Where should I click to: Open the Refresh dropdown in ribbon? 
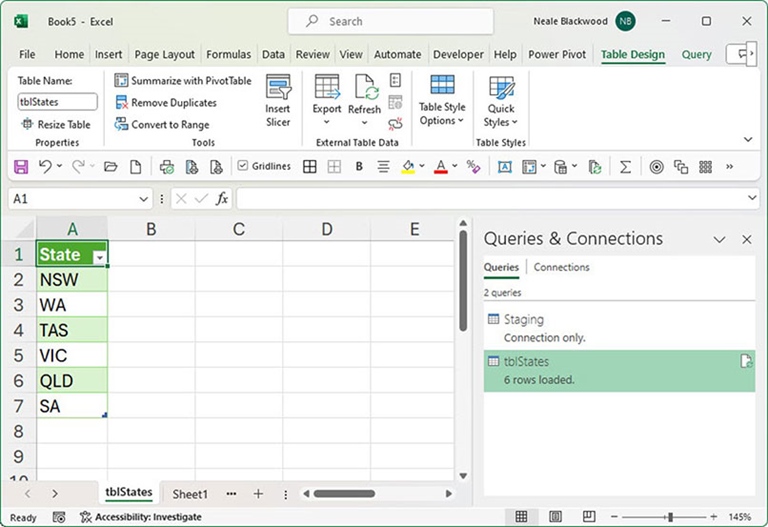[x=364, y=122]
